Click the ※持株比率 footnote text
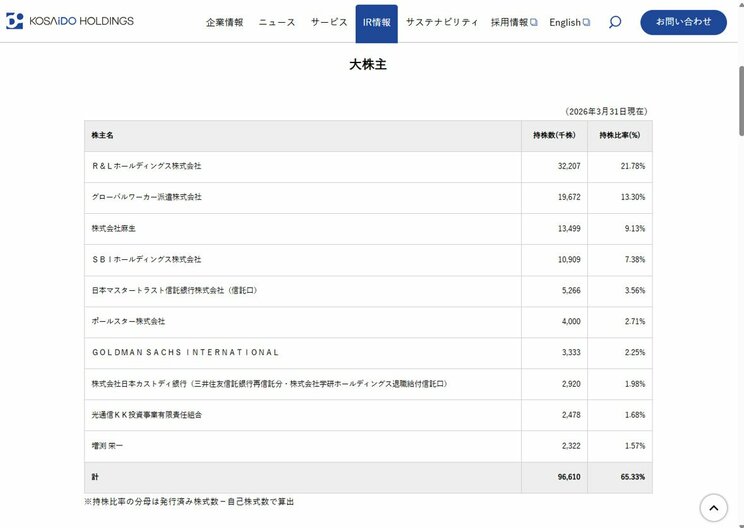Image resolution: width=744 pixels, height=528 pixels. (x=189, y=501)
